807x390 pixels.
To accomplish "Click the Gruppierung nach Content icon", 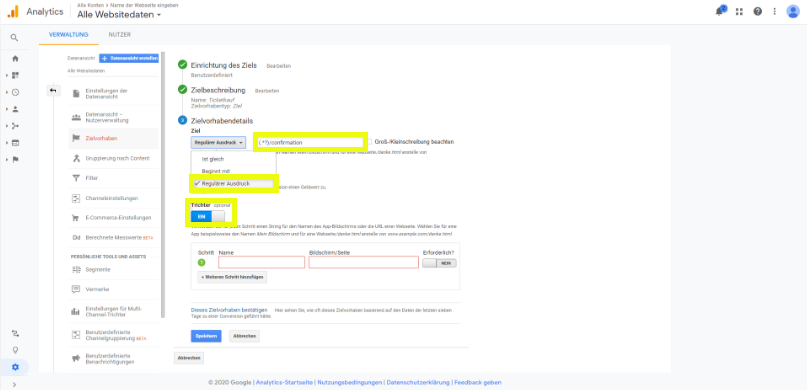I will tap(76, 158).
